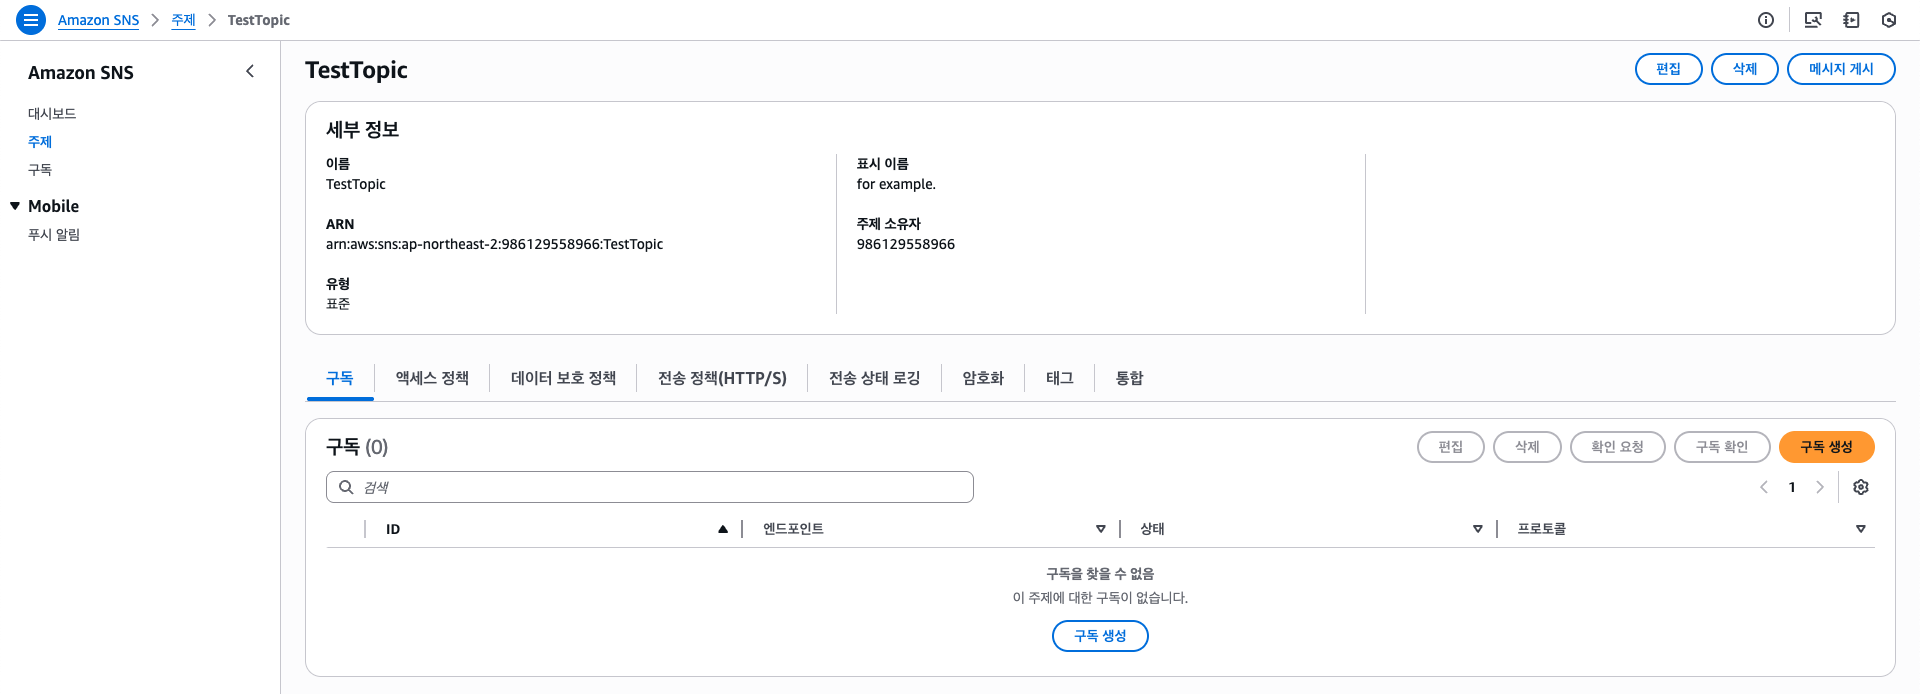Open the 태그 tab

point(1060,378)
